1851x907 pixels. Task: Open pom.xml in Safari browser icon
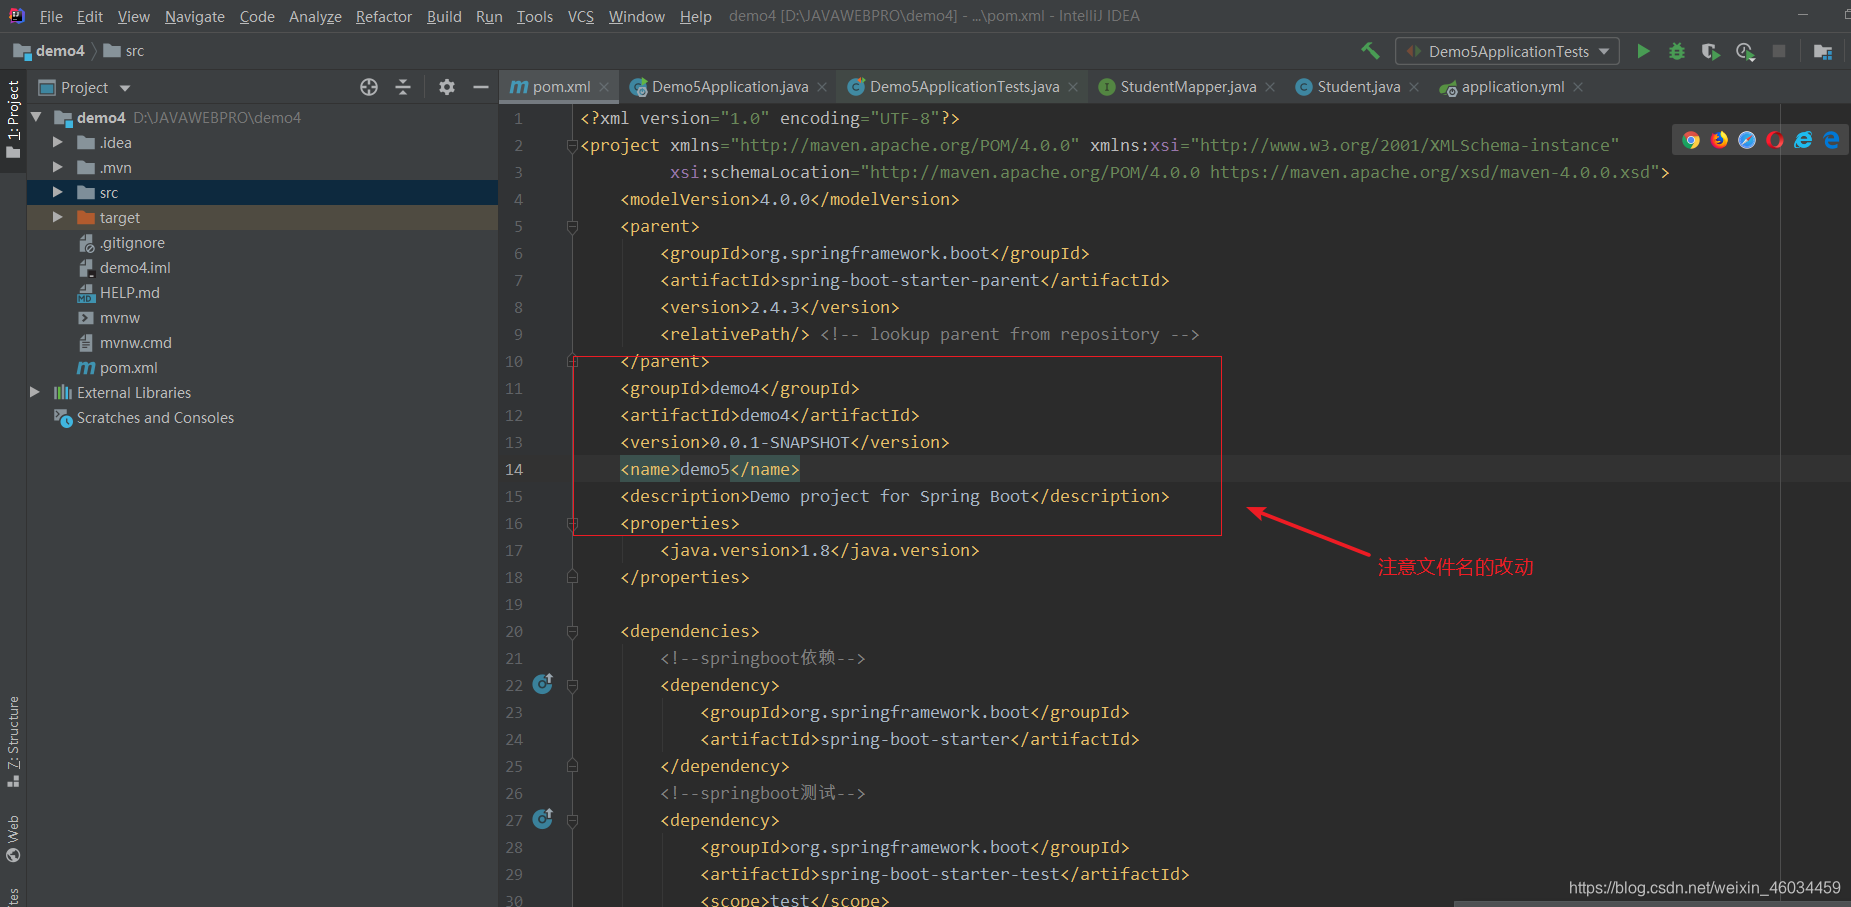(1747, 140)
